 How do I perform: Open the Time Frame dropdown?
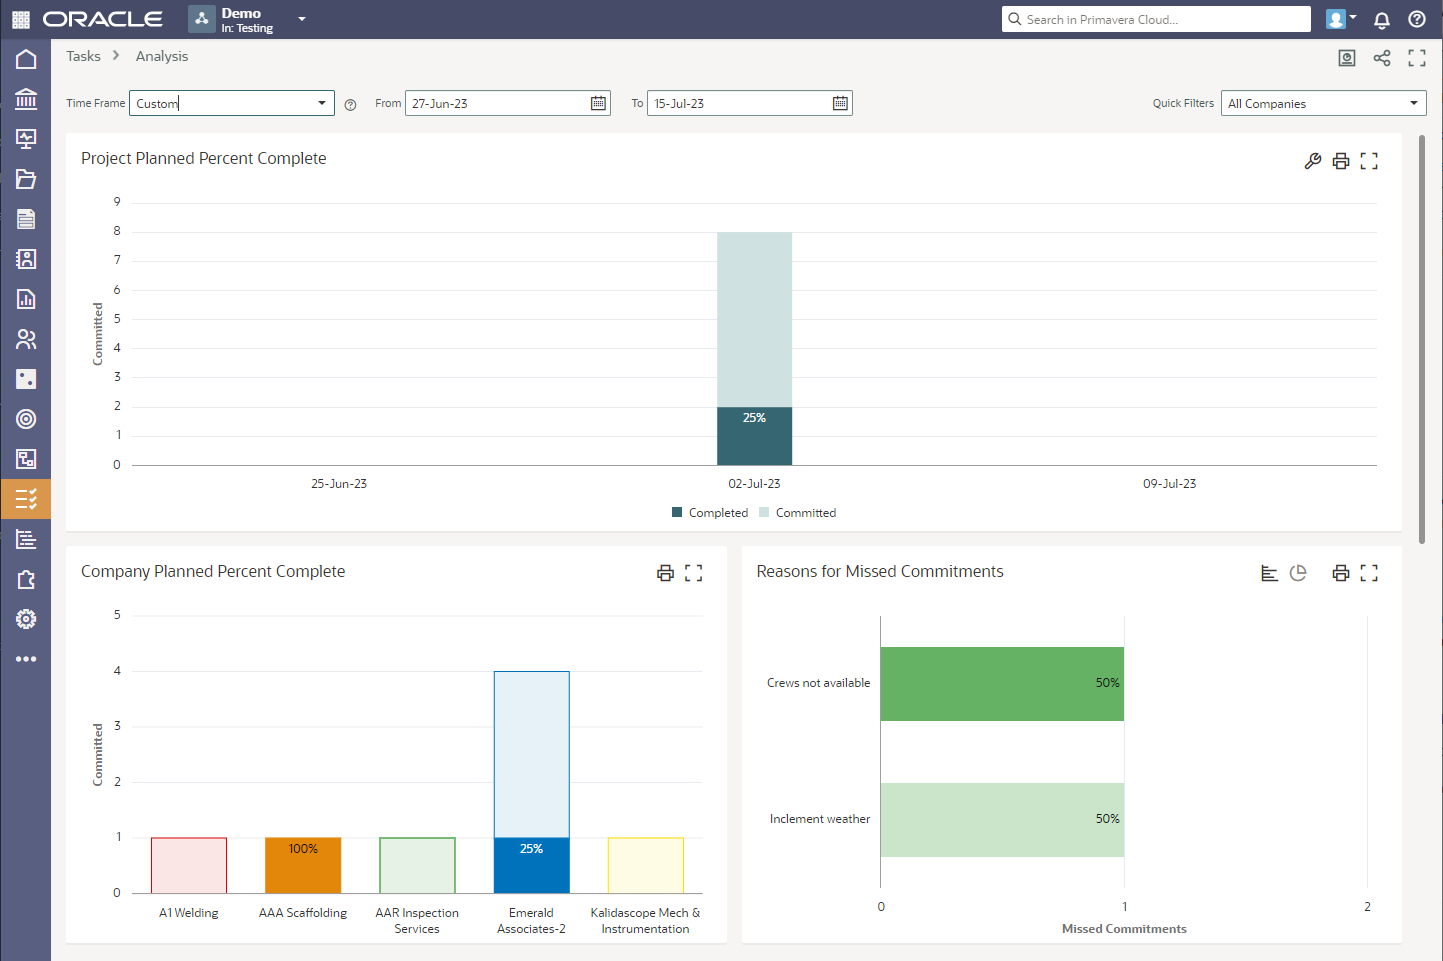321,103
